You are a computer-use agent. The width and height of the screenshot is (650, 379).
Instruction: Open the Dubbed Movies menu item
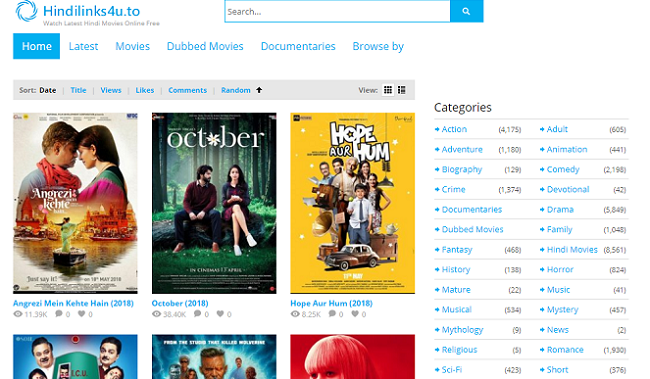click(x=205, y=46)
